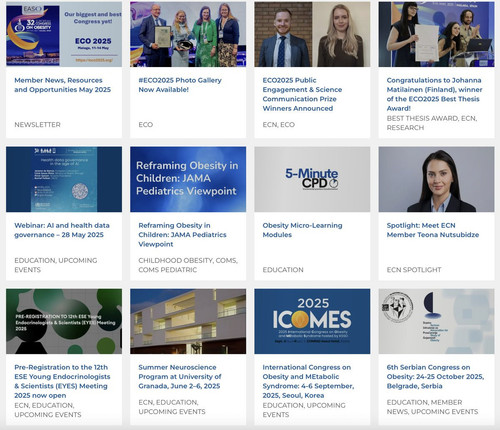Open Teona Nutsubidze portrait thumbnail
Image resolution: width=500 pixels, height=430 pixels.
tap(436, 179)
